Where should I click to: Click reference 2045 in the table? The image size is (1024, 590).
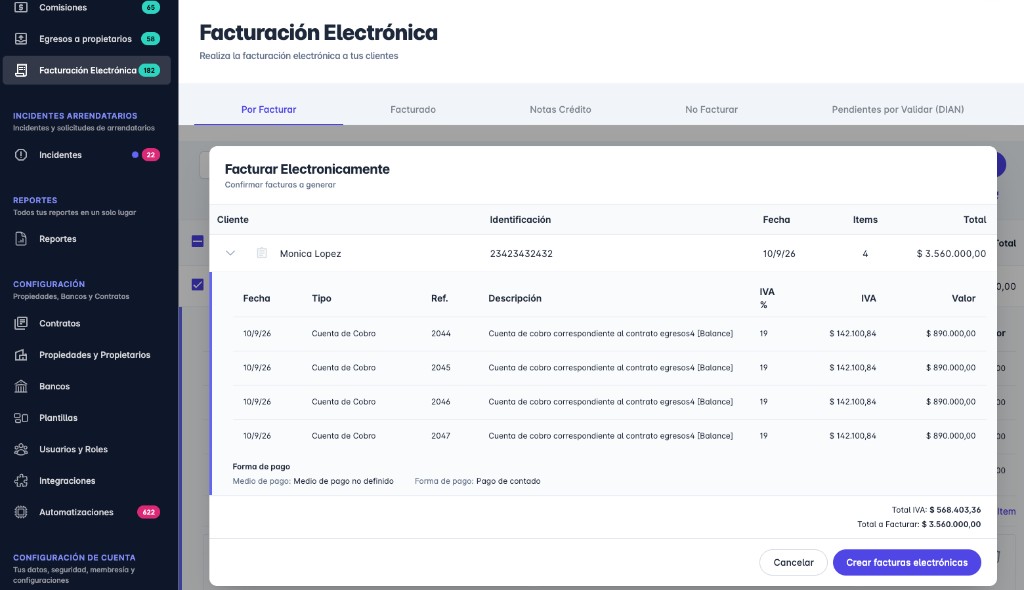point(441,367)
